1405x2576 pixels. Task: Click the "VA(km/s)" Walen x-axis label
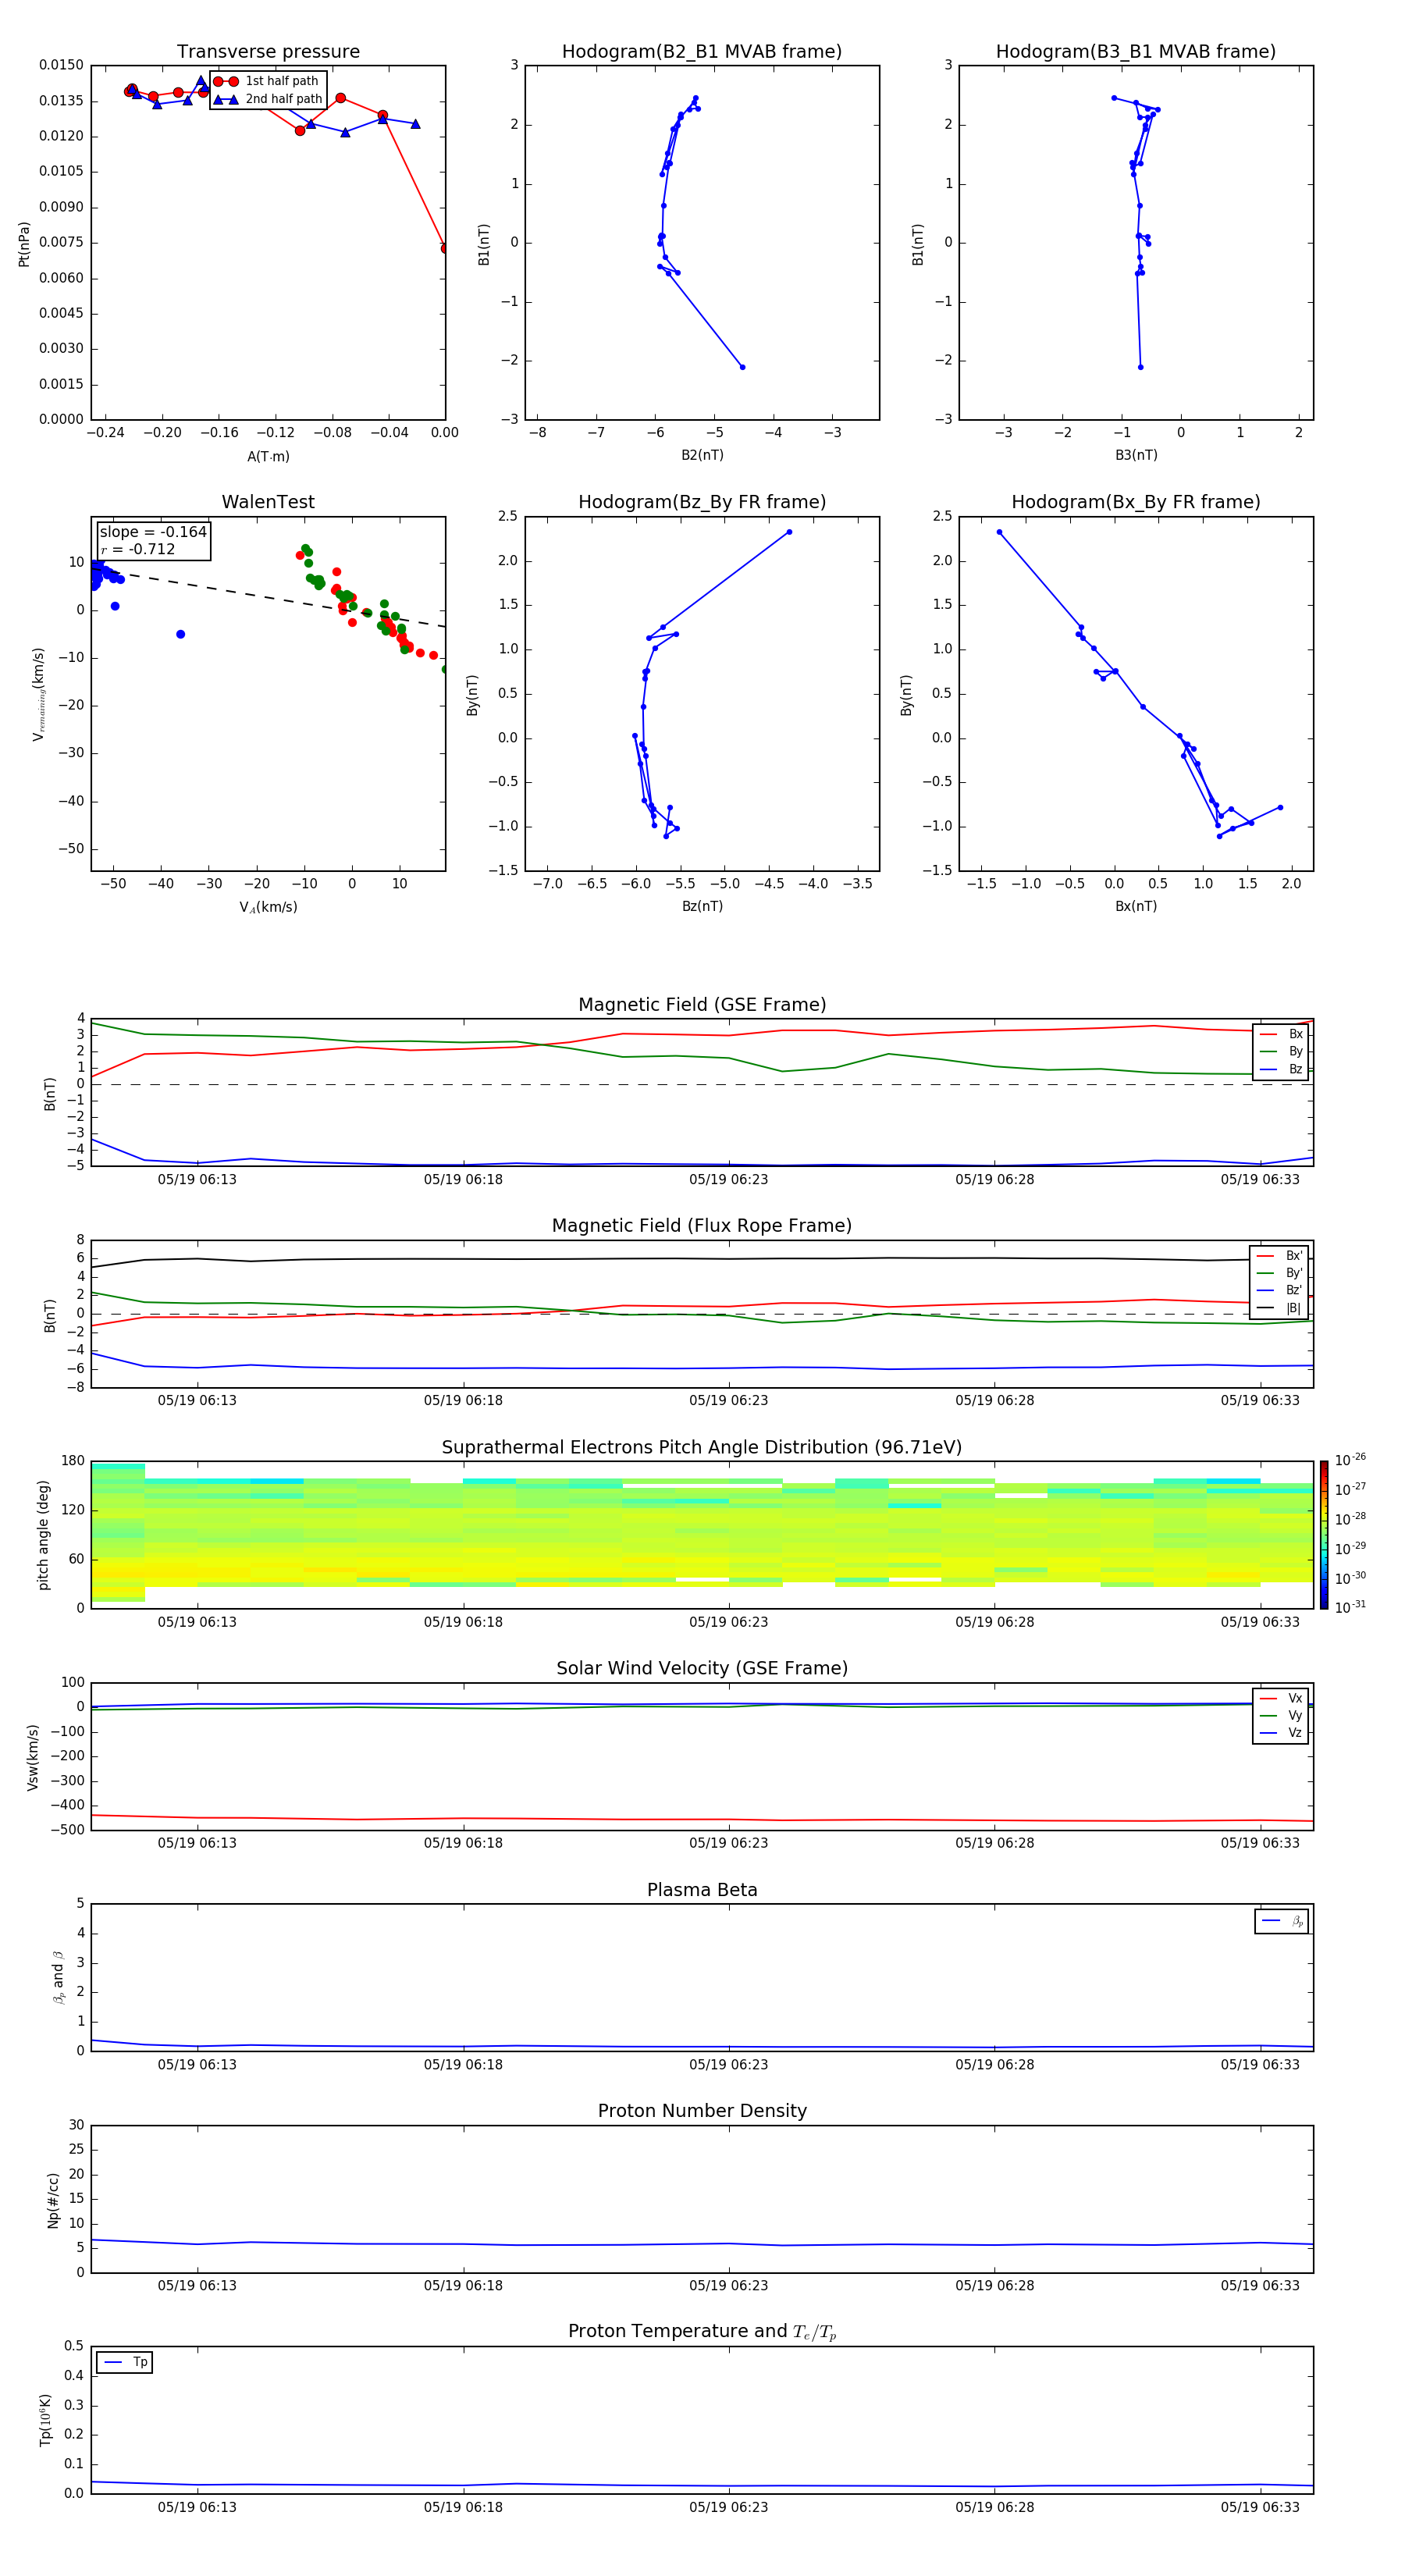pos(268,907)
